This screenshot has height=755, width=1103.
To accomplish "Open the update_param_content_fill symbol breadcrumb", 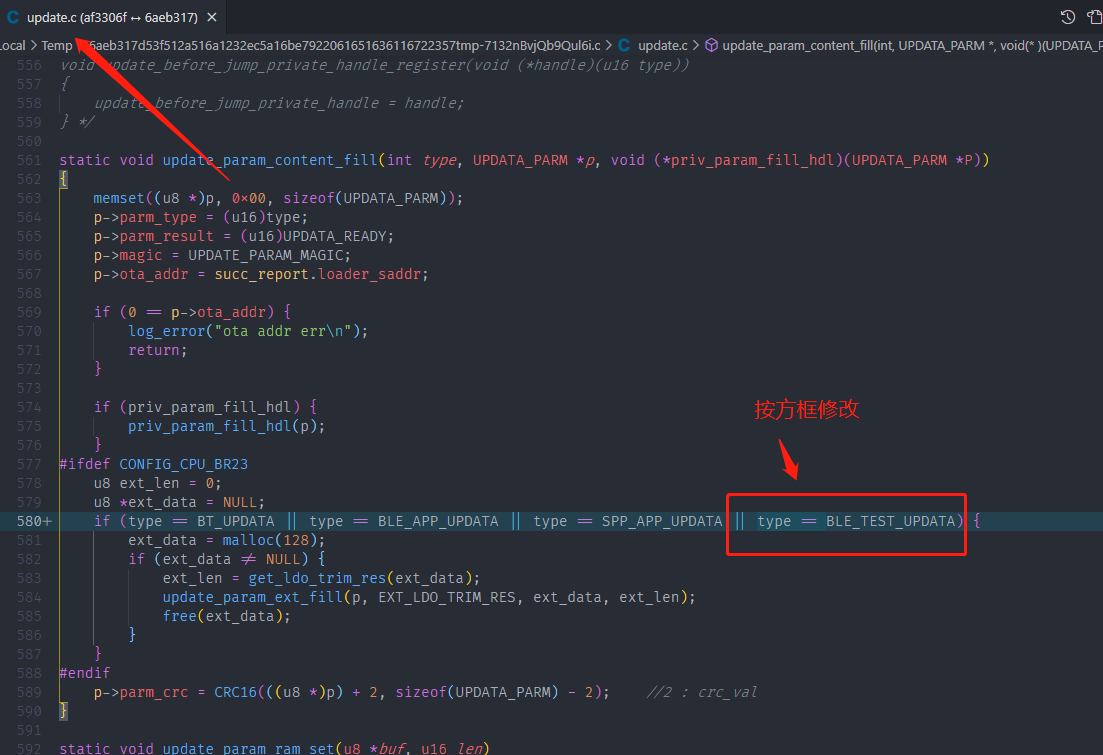I will [x=912, y=46].
